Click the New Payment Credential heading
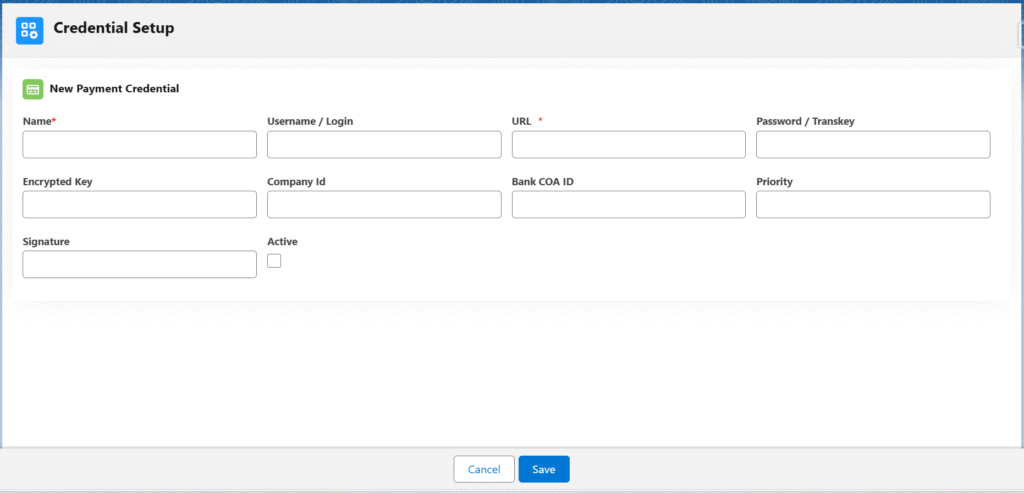The image size is (1024, 493). (x=114, y=89)
